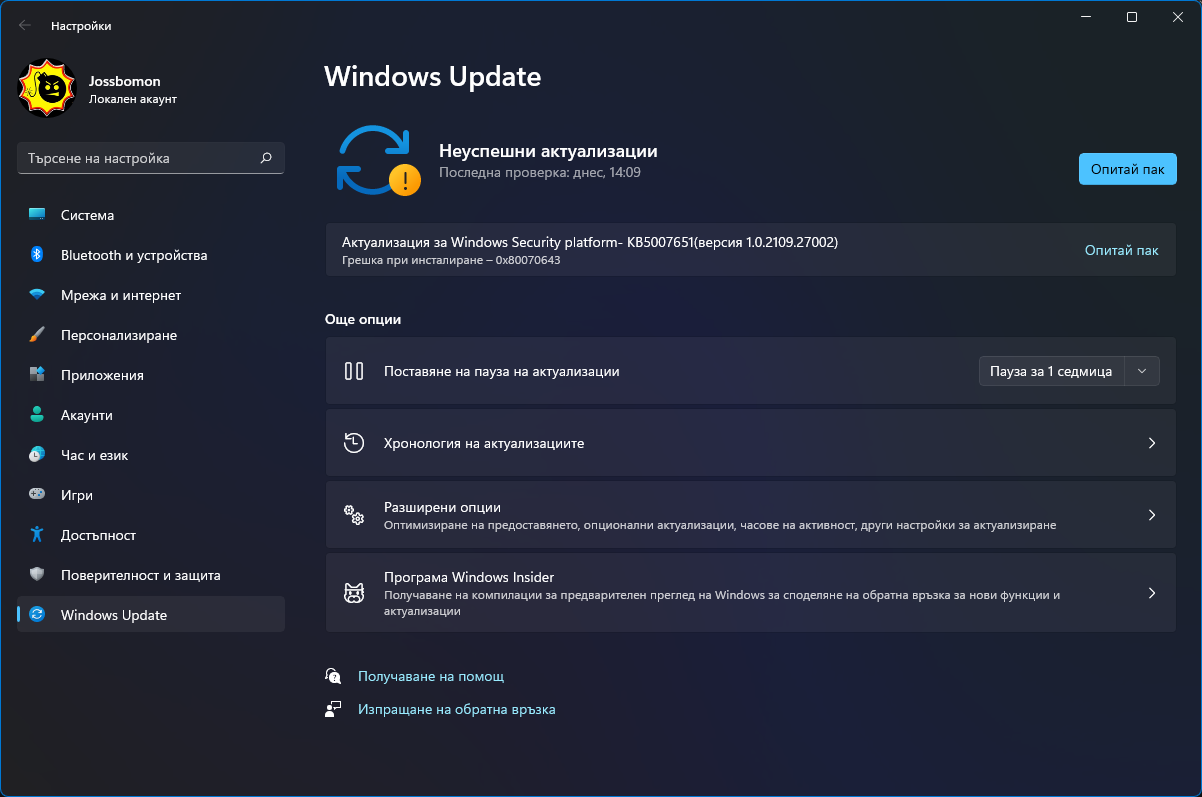The height and width of the screenshot is (797, 1202).
Task: Click the feedback icon beside Изпращане на обратна връзка
Action: point(333,709)
